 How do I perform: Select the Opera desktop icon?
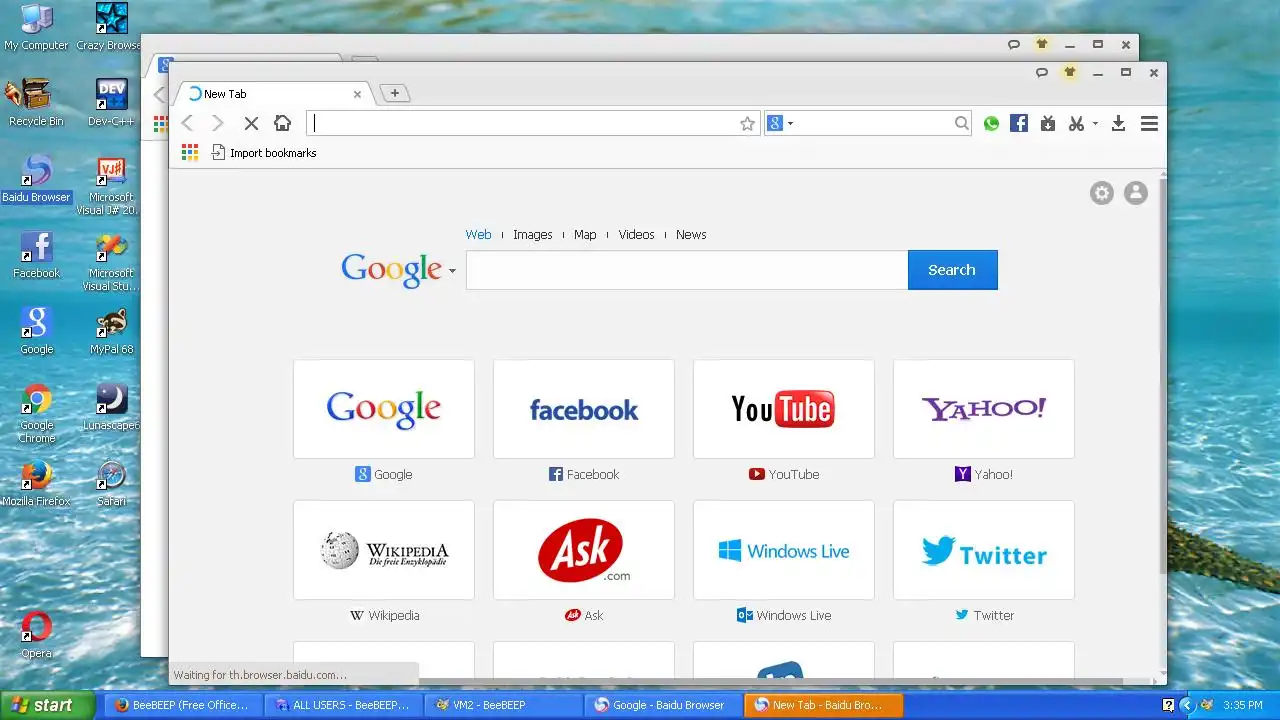tap(36, 635)
